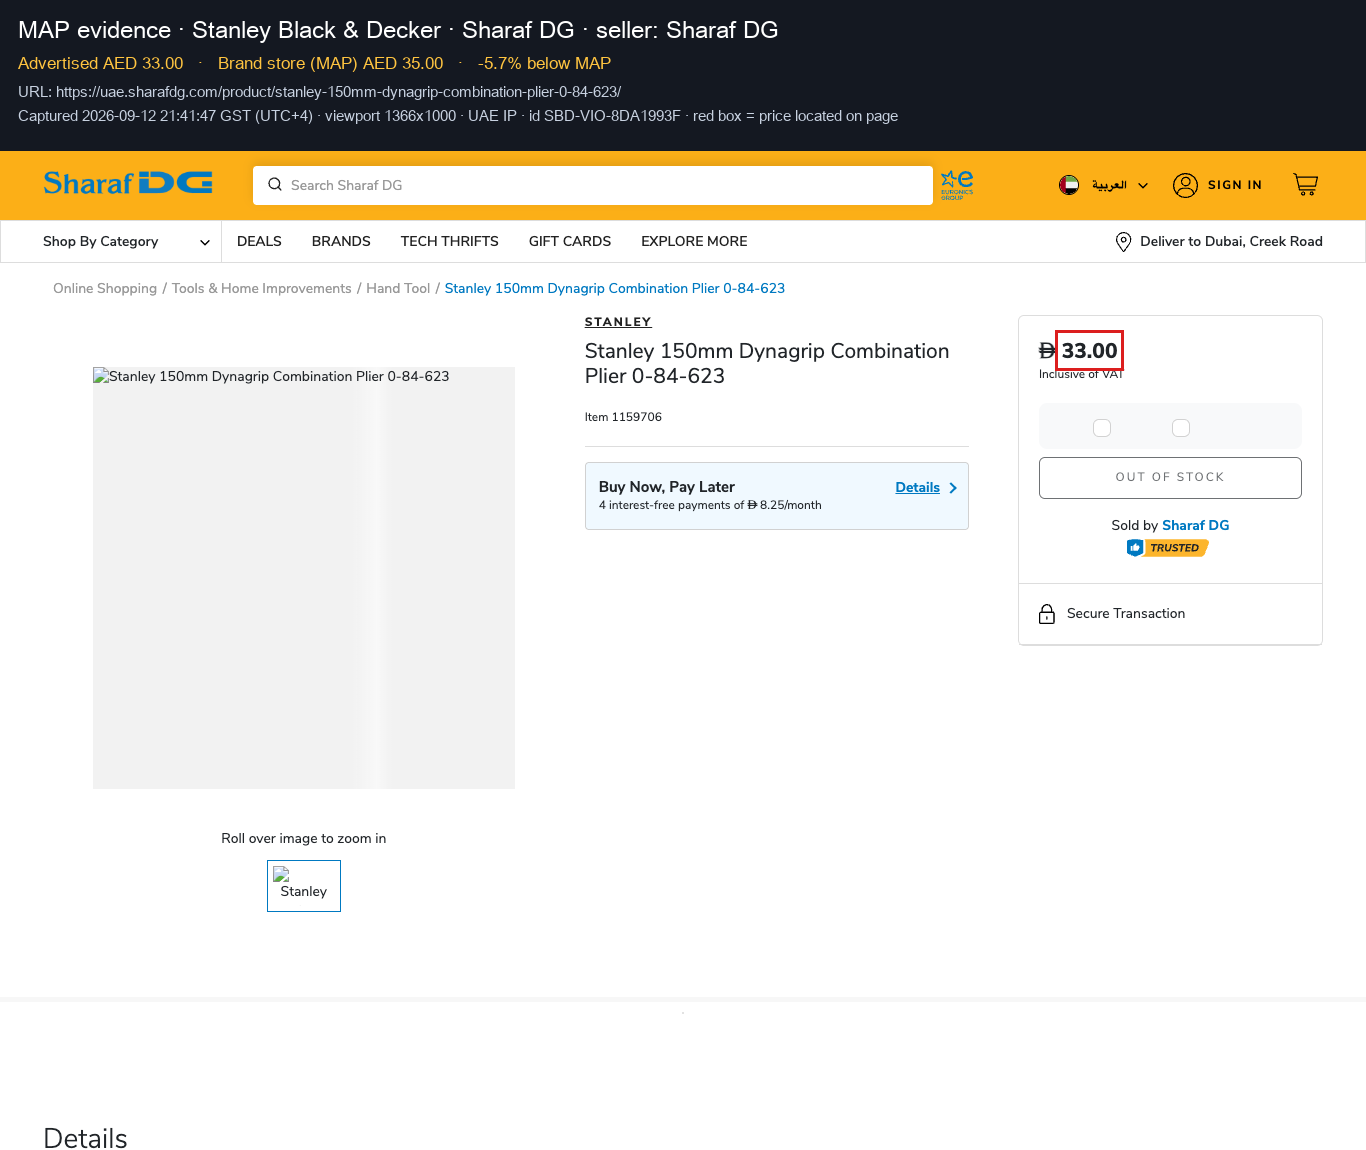The width and height of the screenshot is (1366, 1150).
Task: Go to the BRANDS menu
Action: [x=341, y=242]
